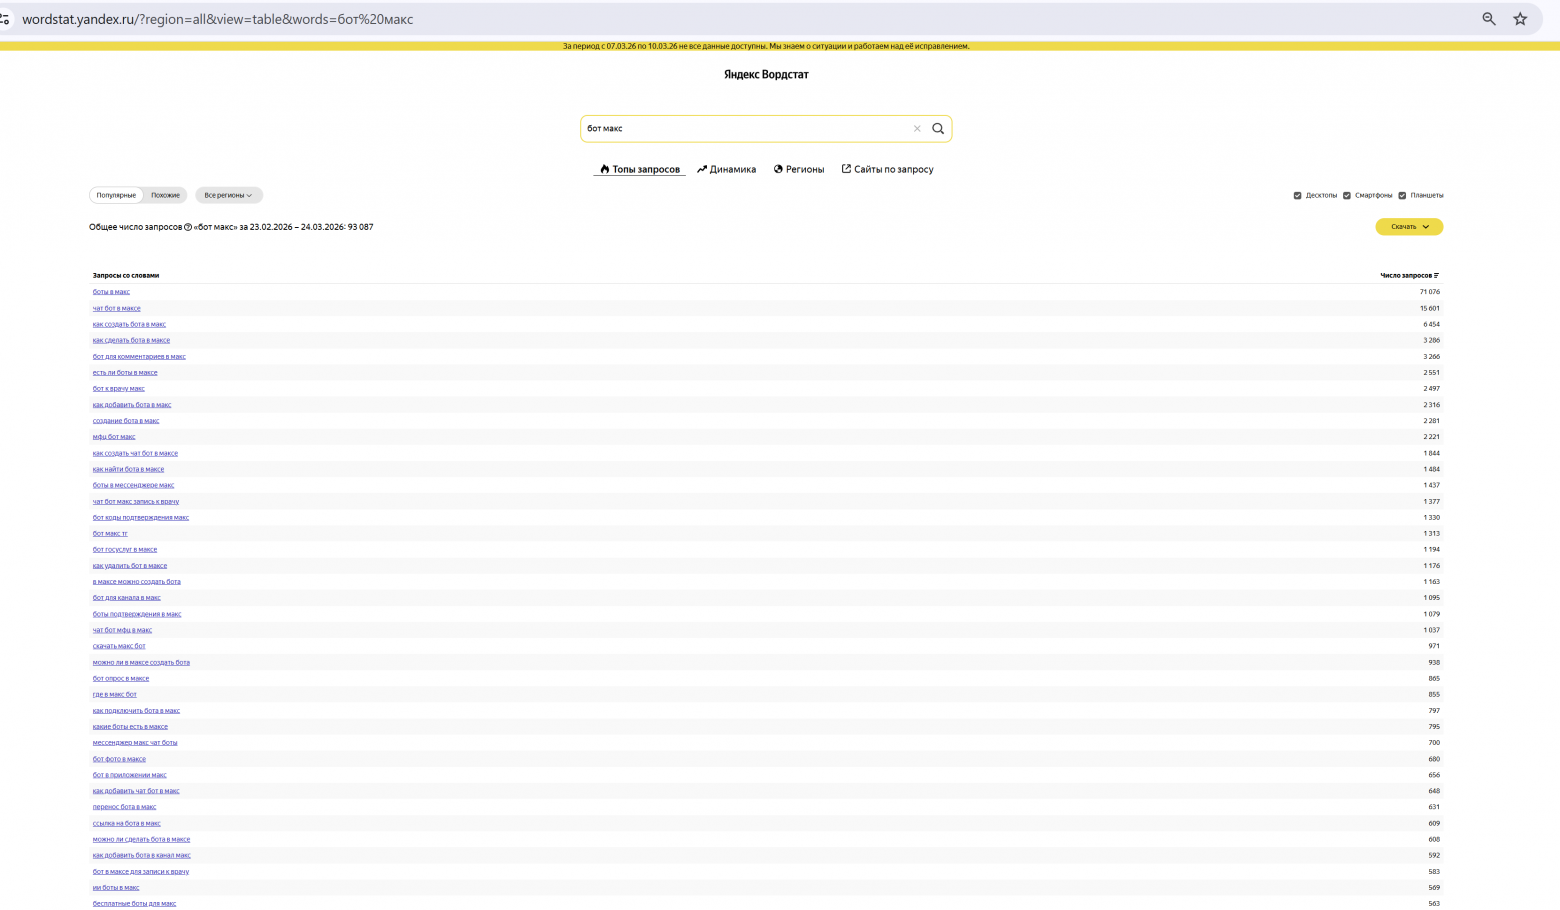Open the link 'бот для комментариев в макс'
The height and width of the screenshot is (910, 1560).
tap(139, 356)
